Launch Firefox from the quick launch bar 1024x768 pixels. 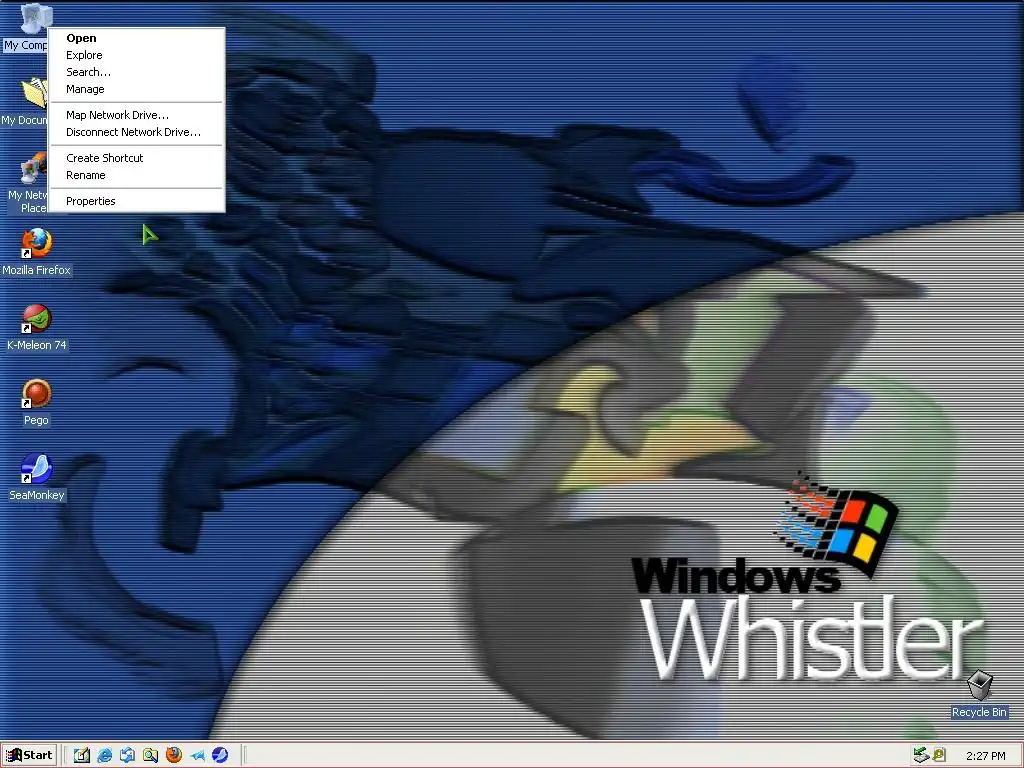tap(174, 756)
